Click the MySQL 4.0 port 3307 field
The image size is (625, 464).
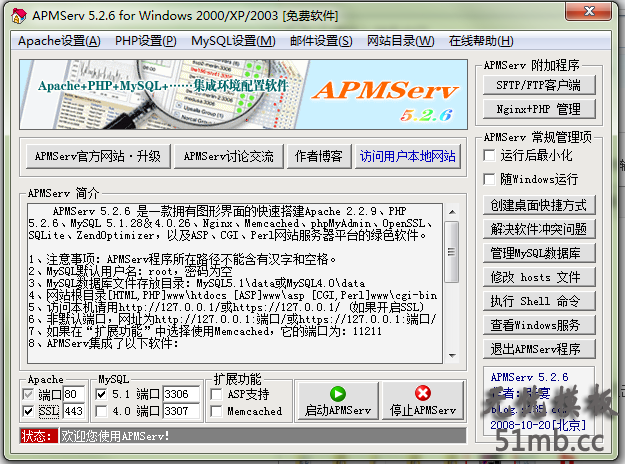click(181, 411)
